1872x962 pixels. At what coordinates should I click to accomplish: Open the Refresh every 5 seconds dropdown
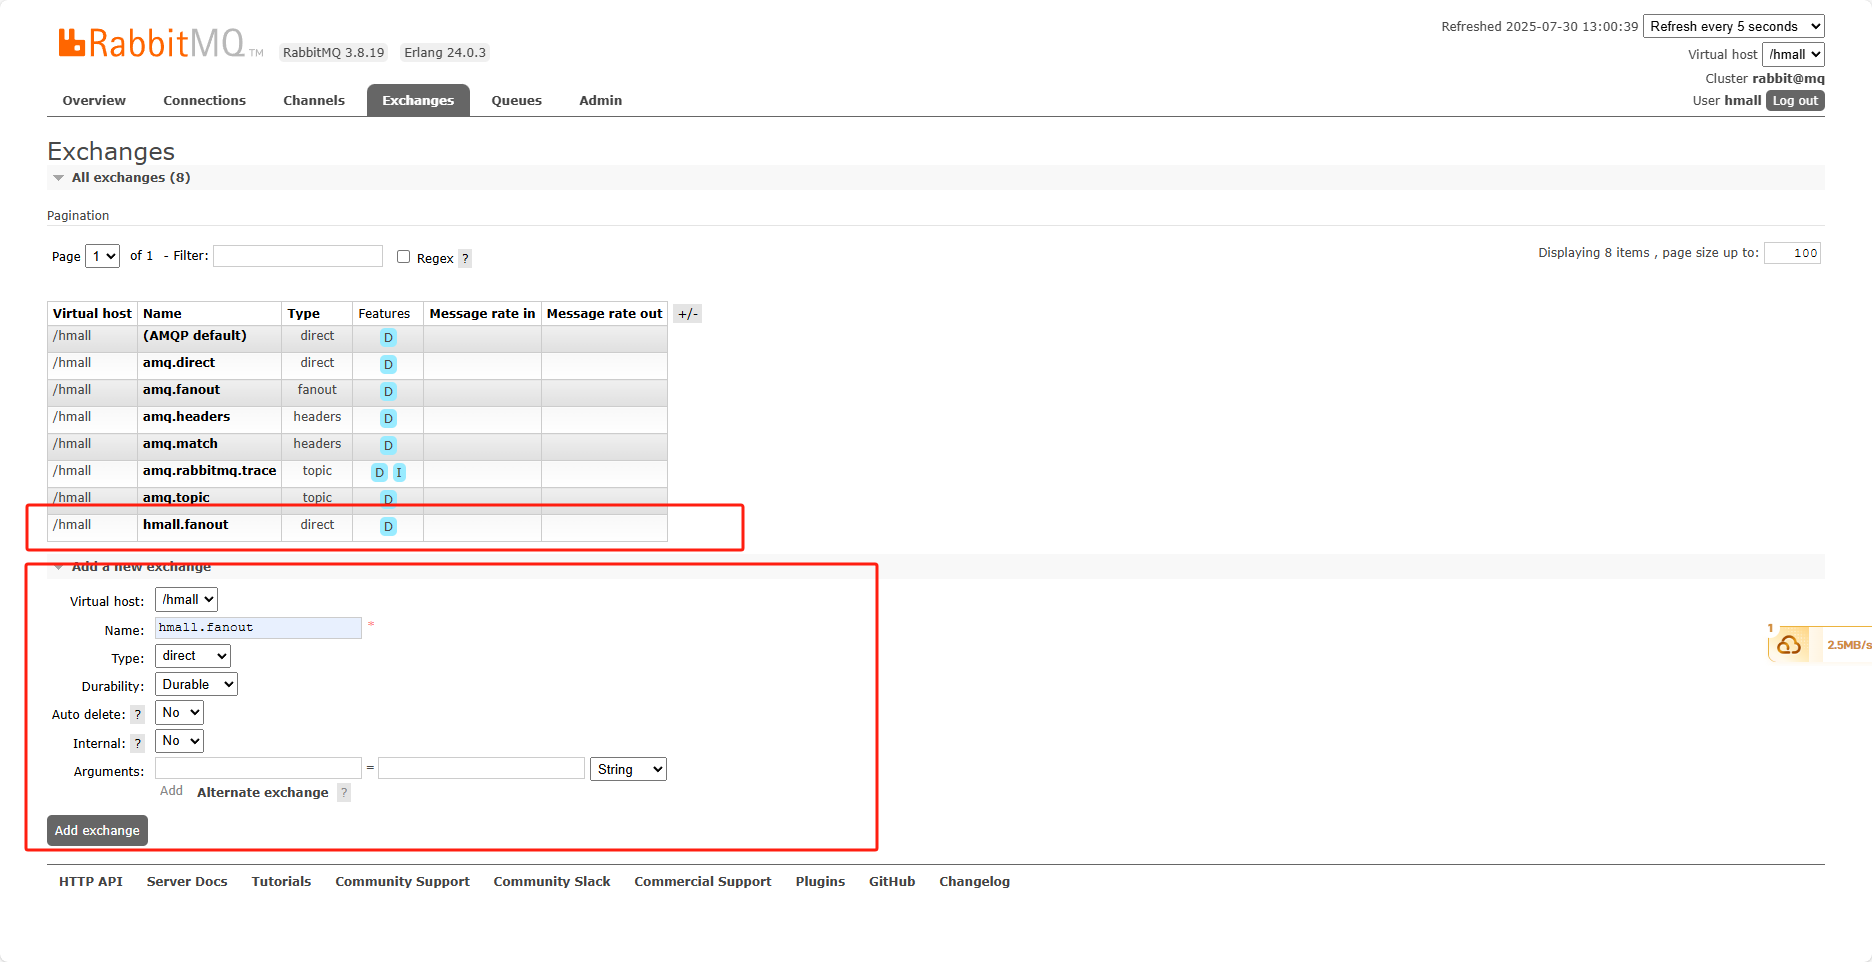tap(1734, 27)
